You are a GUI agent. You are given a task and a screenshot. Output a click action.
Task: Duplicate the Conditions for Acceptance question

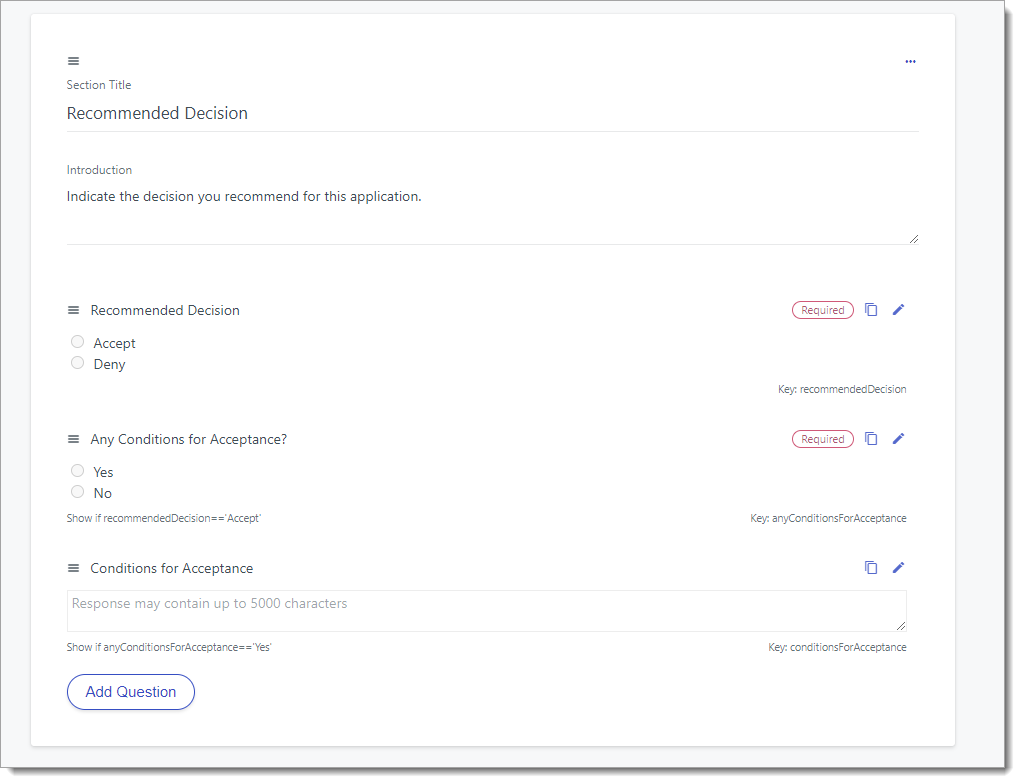click(871, 567)
